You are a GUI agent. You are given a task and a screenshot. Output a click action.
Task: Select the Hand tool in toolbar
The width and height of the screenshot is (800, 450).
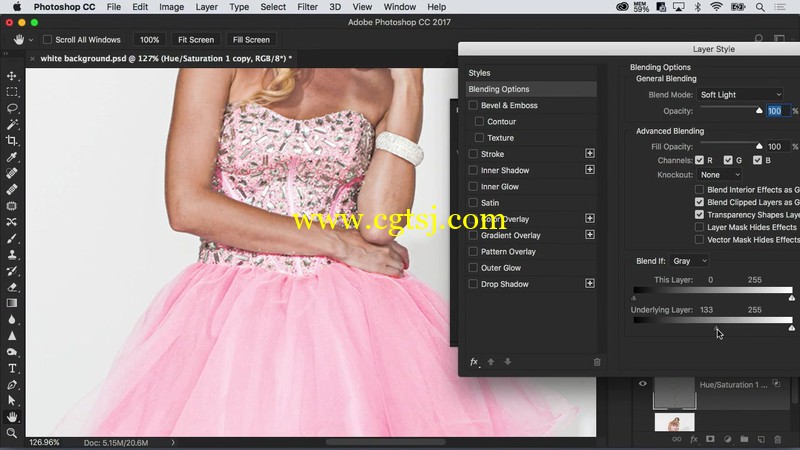tap(12, 417)
